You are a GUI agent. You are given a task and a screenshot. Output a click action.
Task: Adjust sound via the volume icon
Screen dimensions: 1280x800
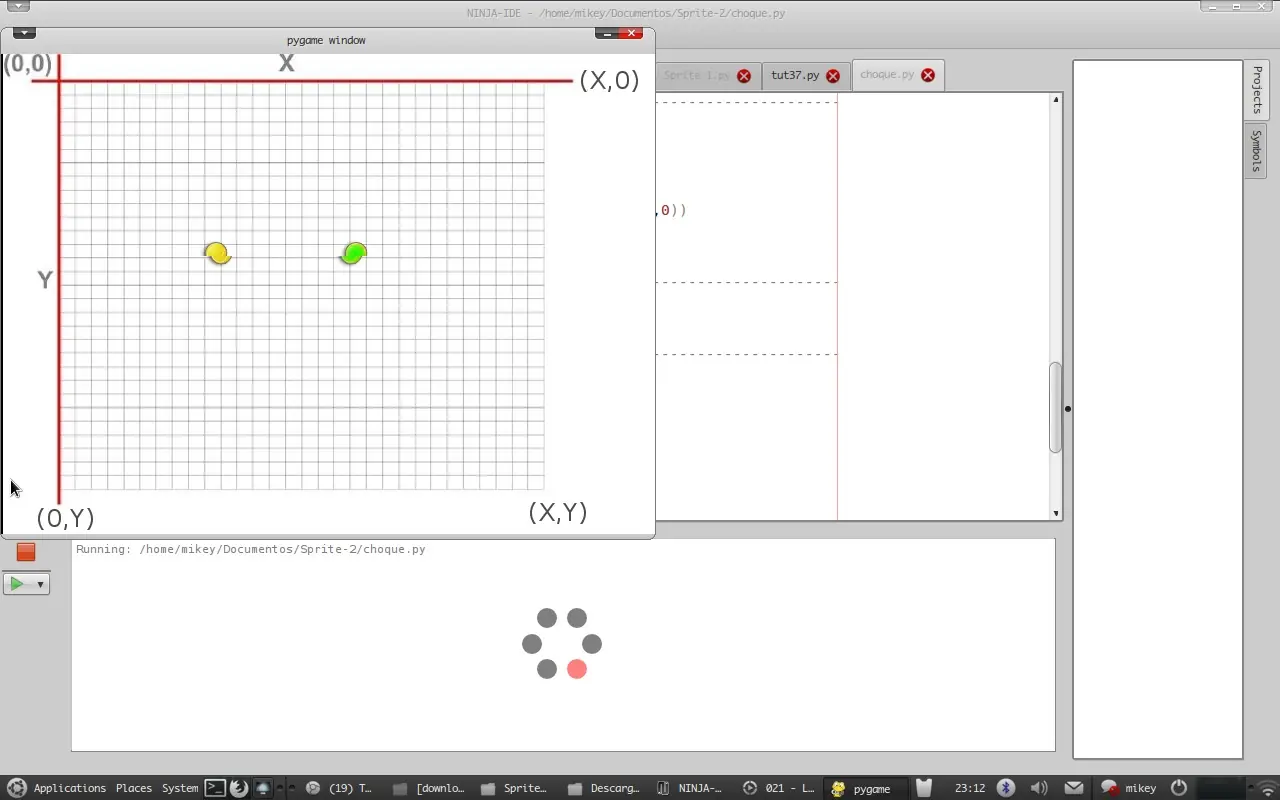tap(1039, 788)
